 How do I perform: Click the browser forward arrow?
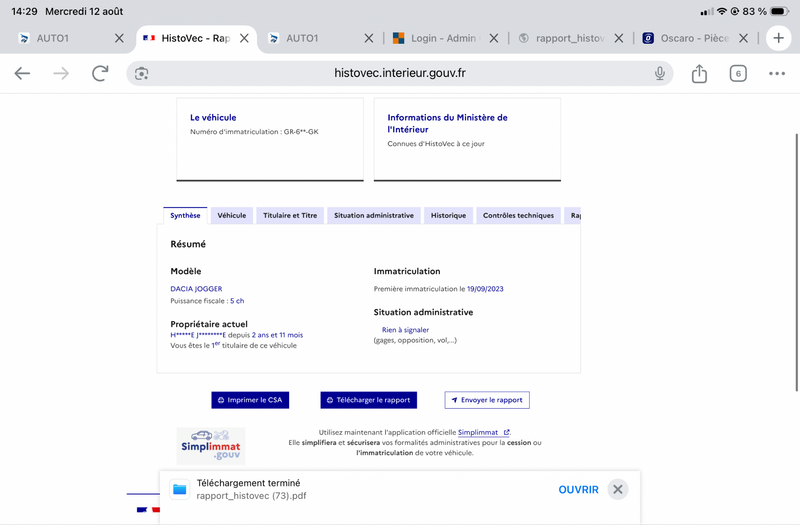(x=61, y=73)
